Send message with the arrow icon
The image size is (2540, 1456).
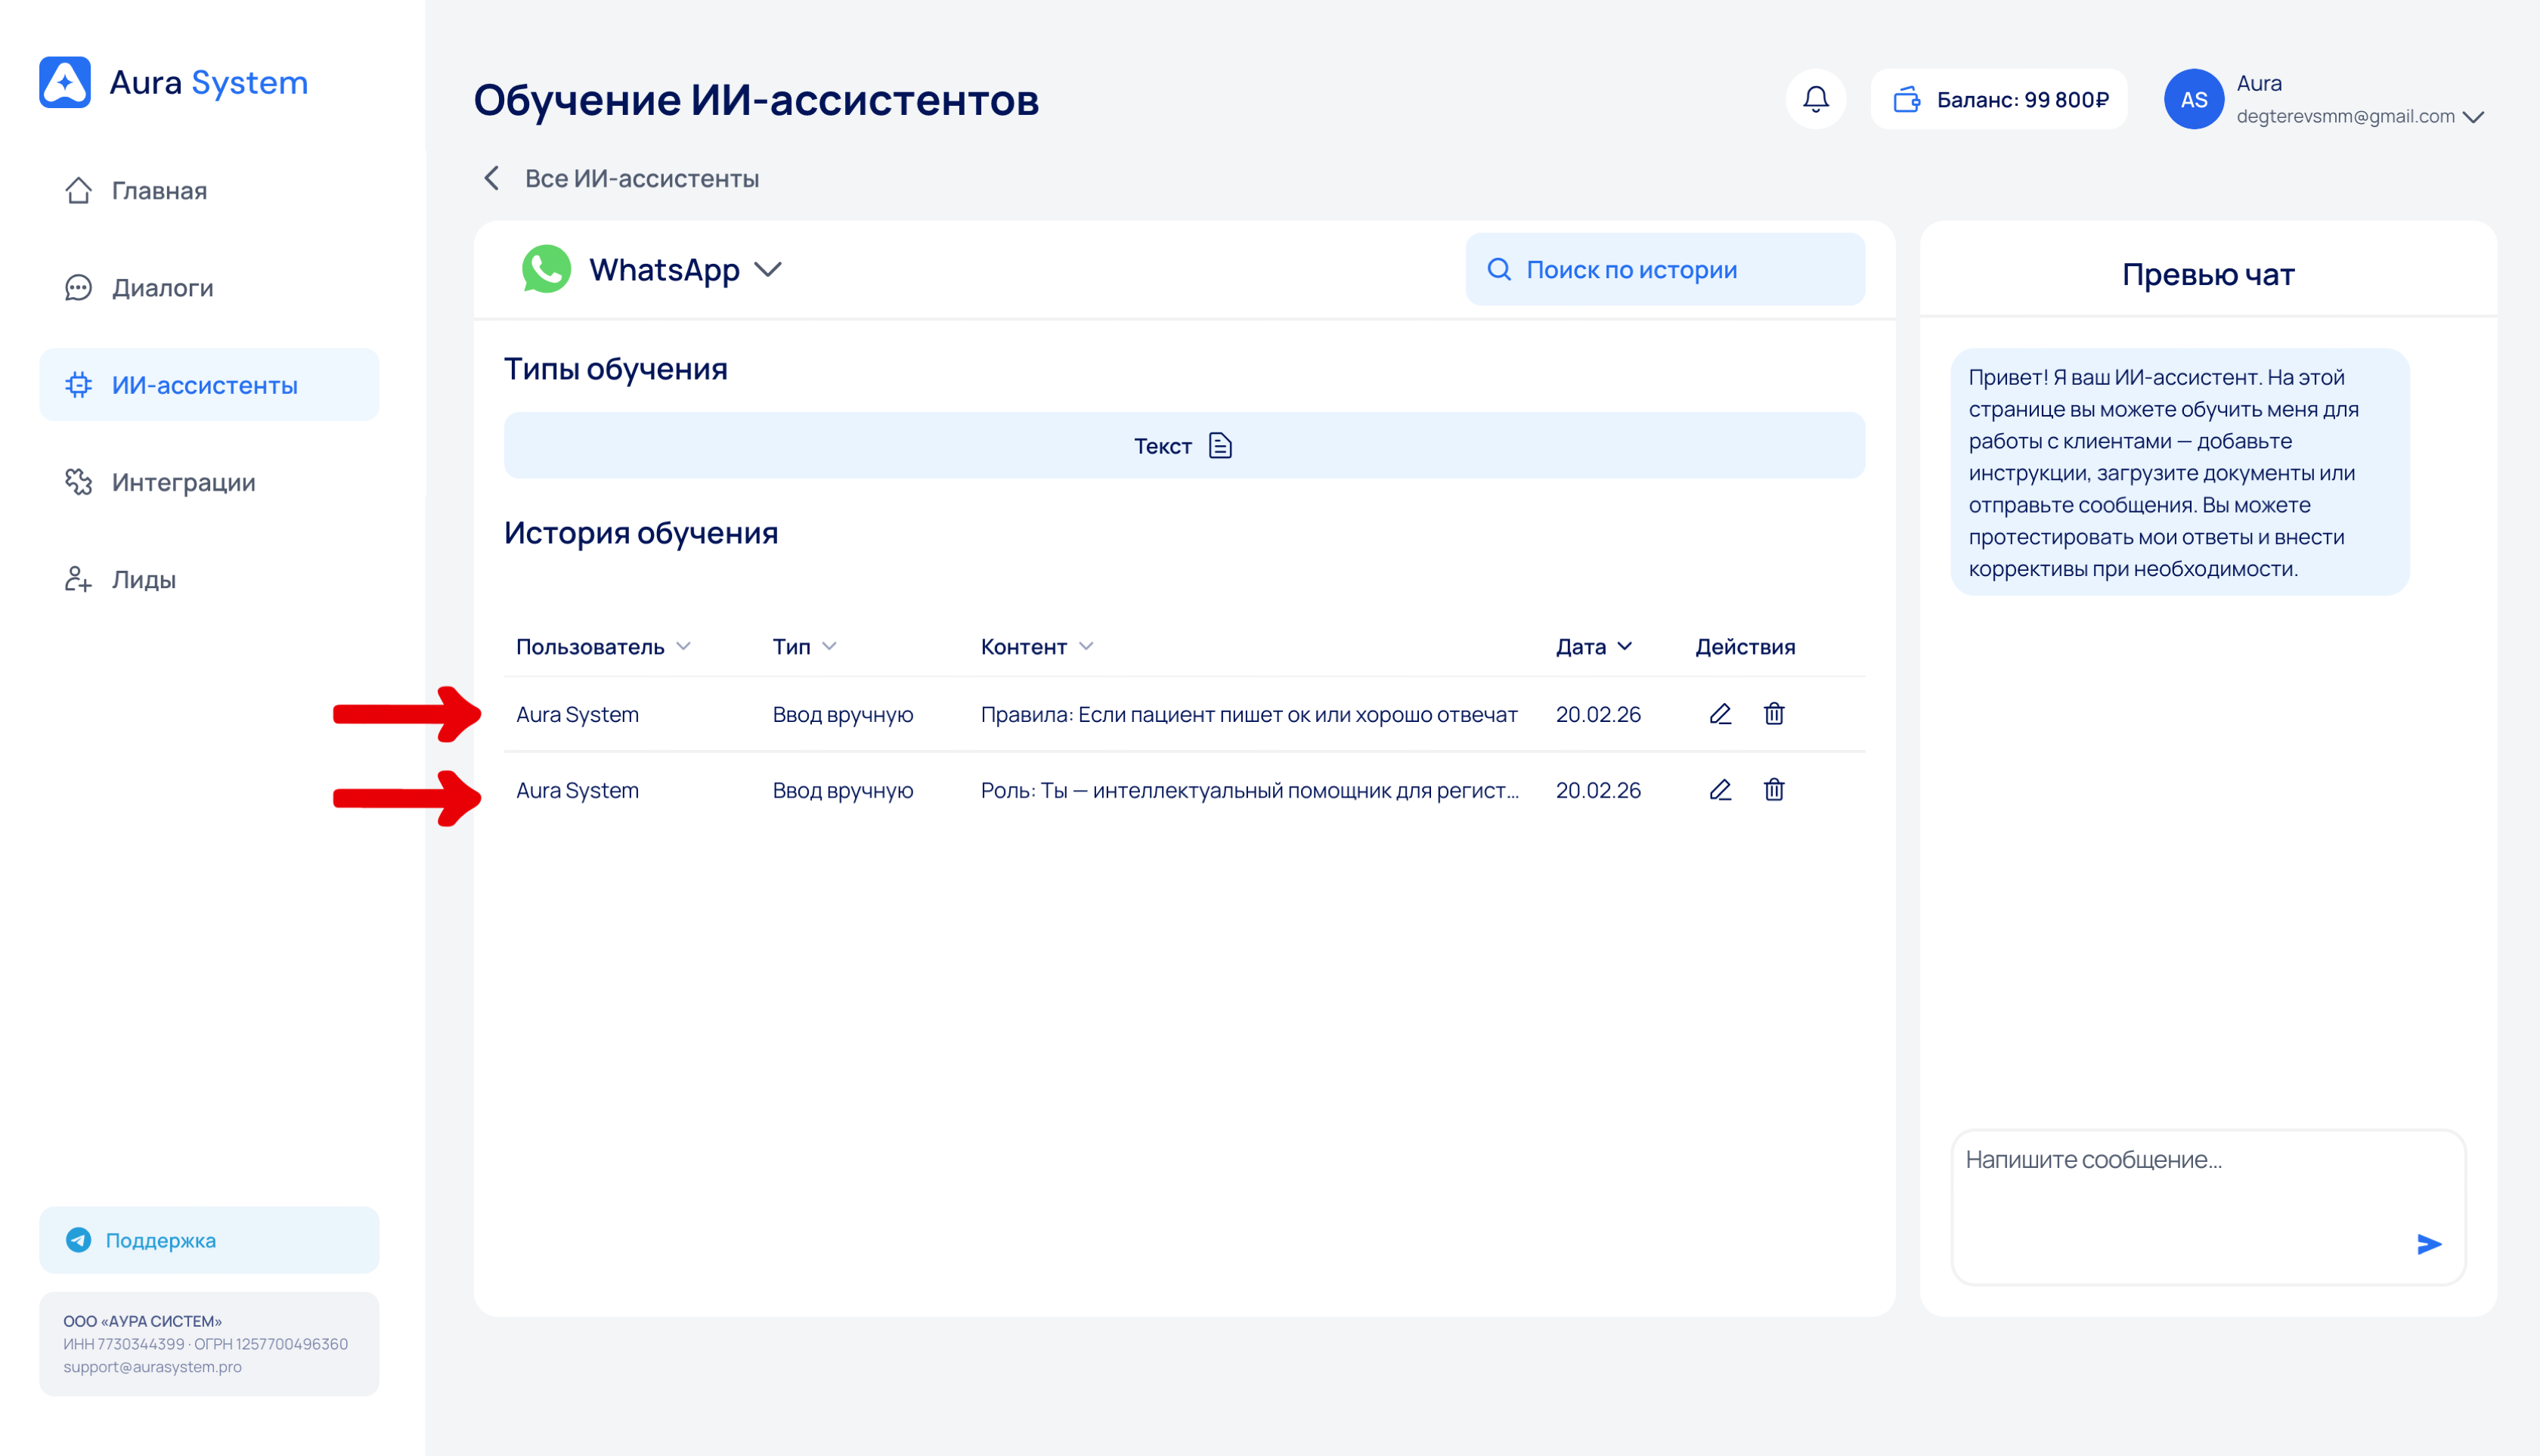[2428, 1243]
